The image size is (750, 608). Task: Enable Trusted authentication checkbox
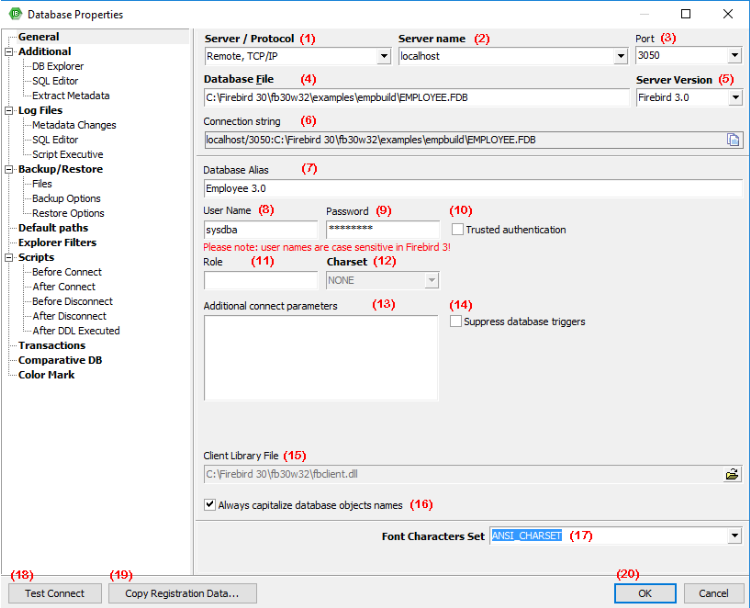click(457, 229)
